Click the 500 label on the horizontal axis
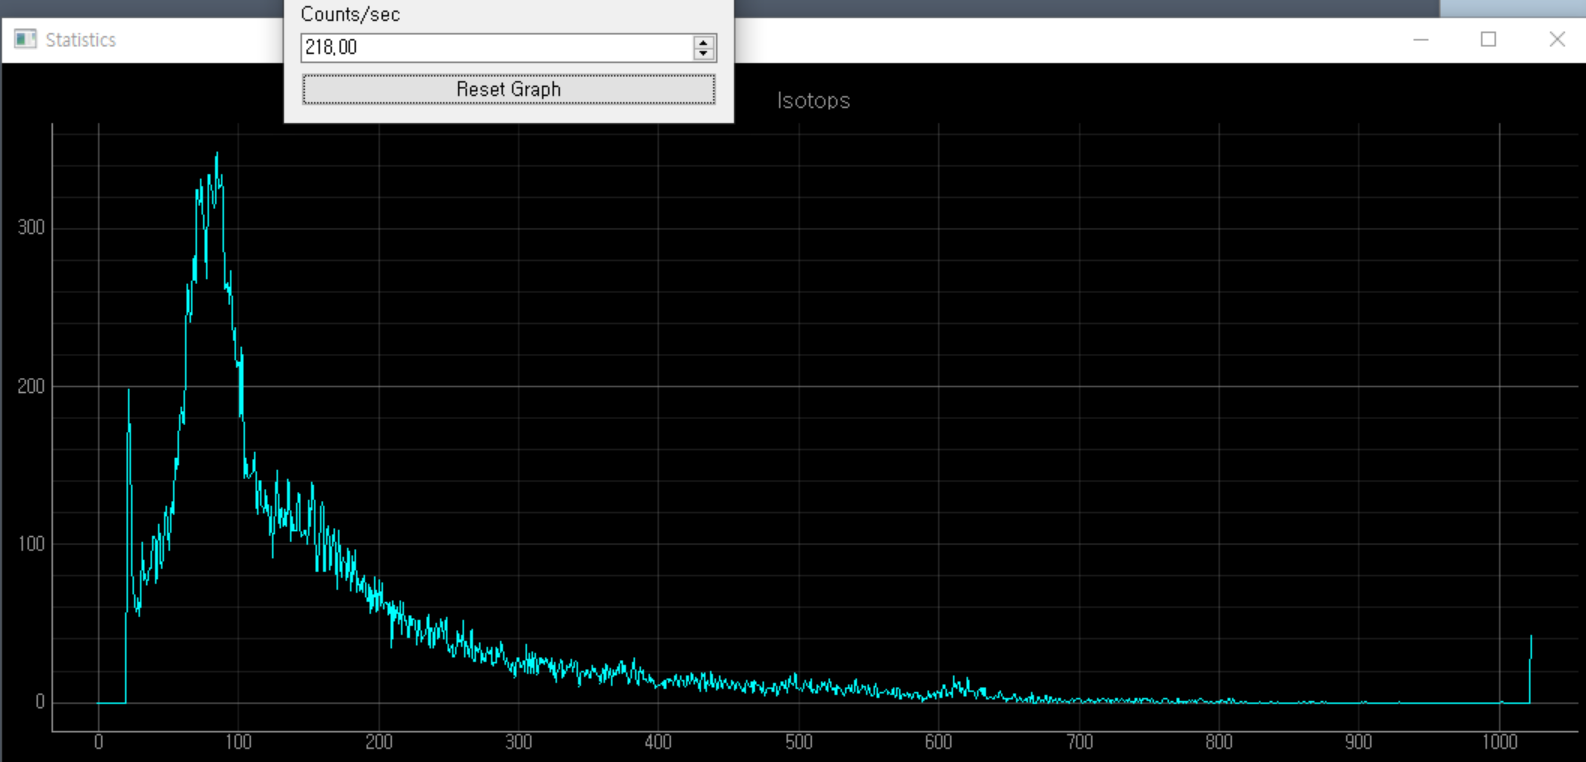The height and width of the screenshot is (762, 1586). tap(799, 742)
